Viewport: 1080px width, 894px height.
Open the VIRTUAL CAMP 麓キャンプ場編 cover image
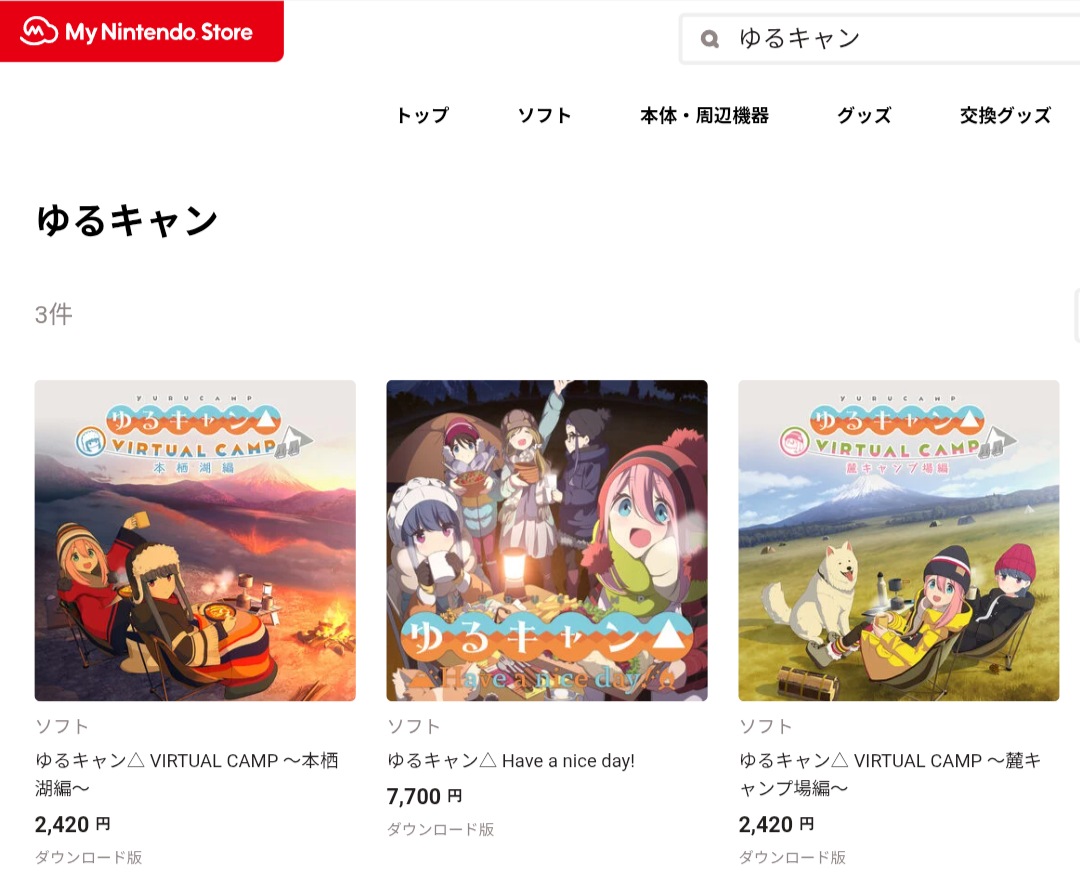(899, 541)
